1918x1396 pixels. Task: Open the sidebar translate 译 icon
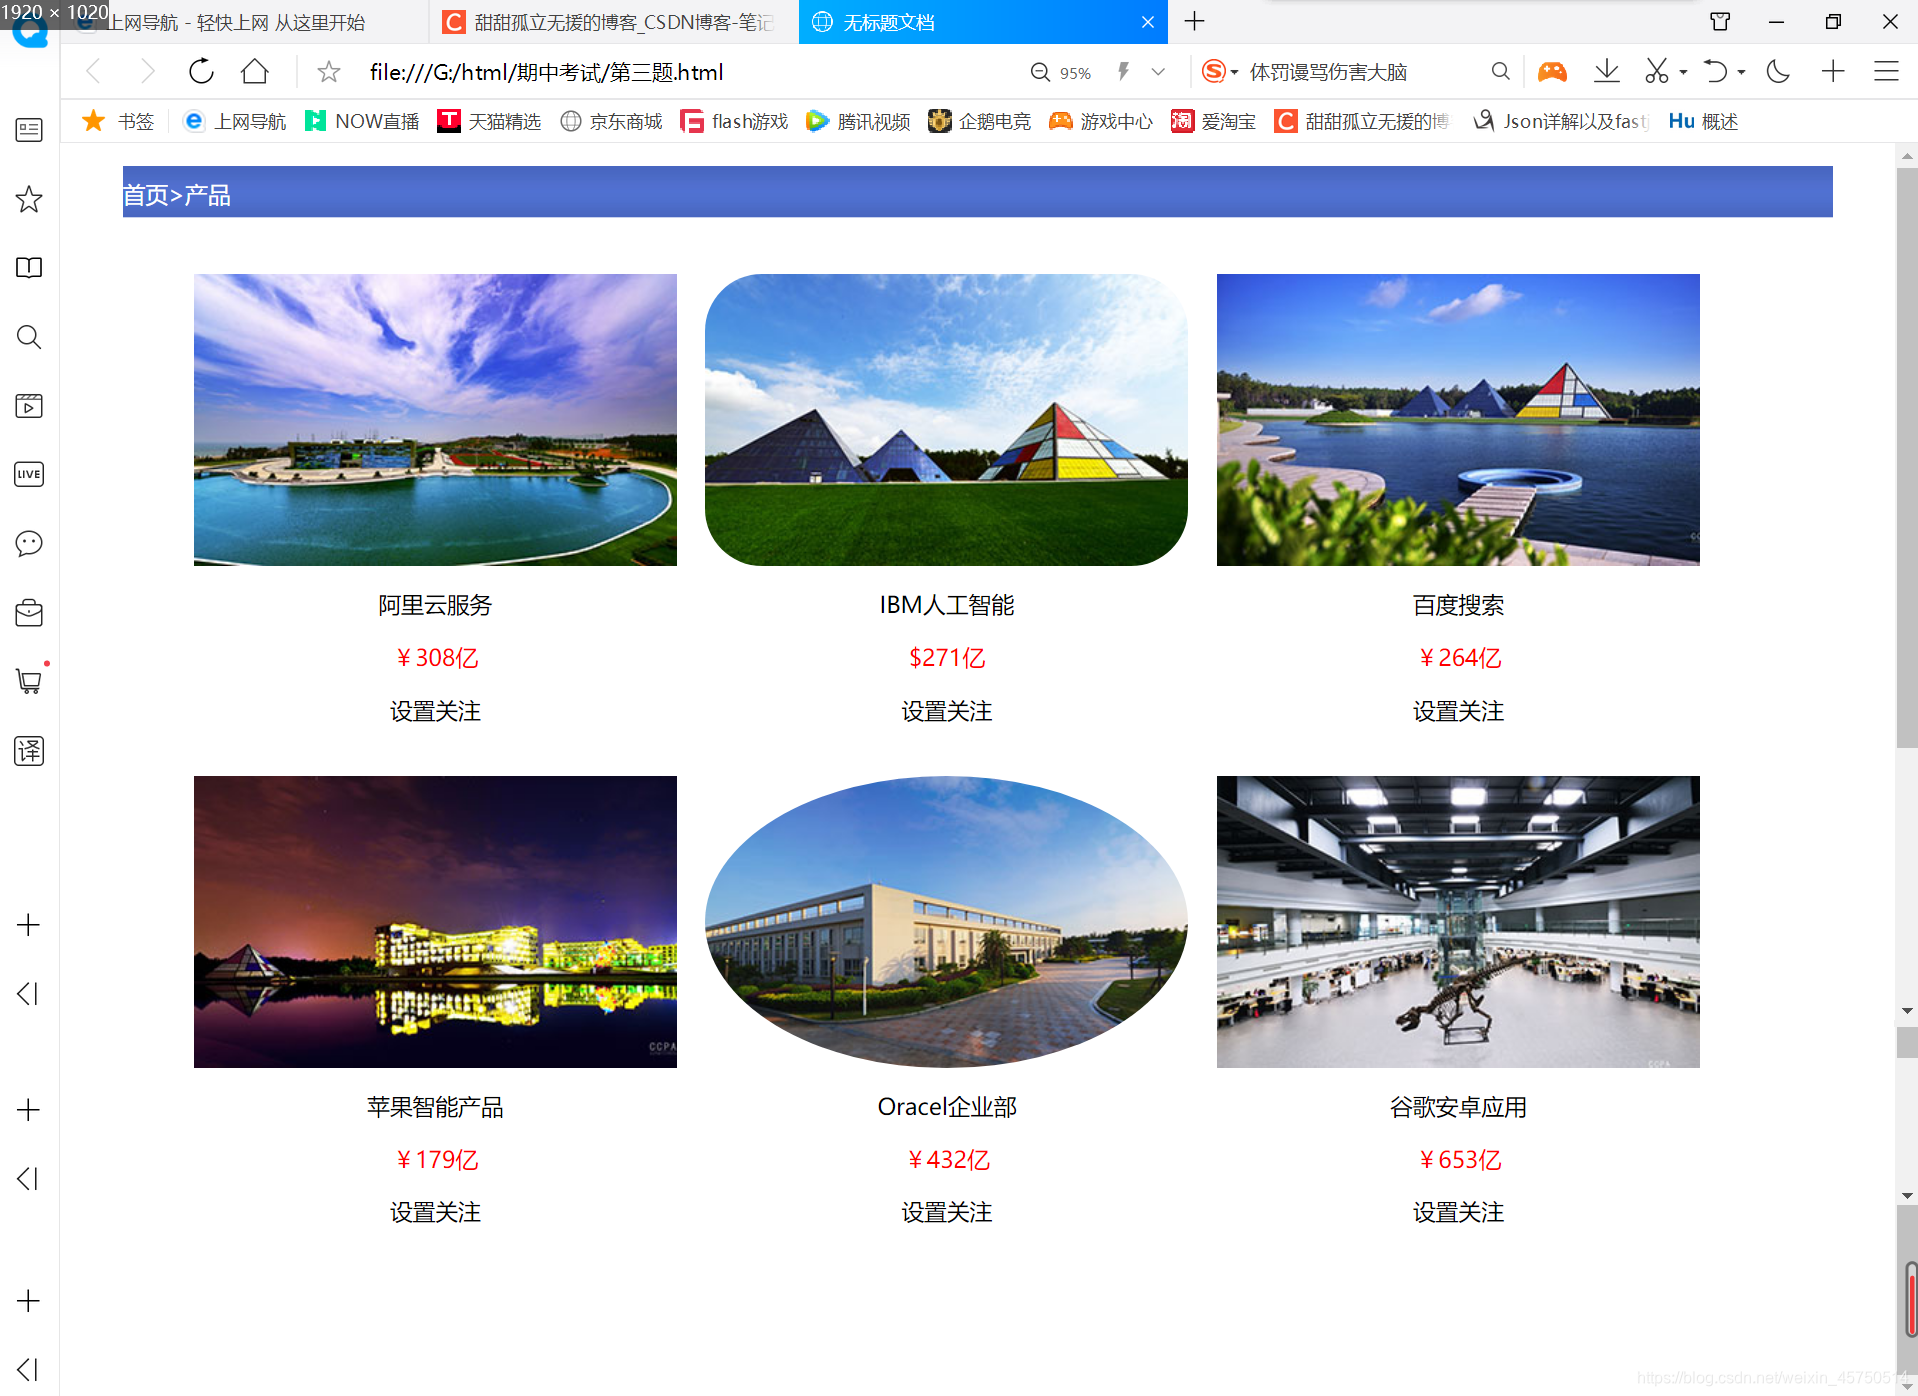click(x=29, y=750)
